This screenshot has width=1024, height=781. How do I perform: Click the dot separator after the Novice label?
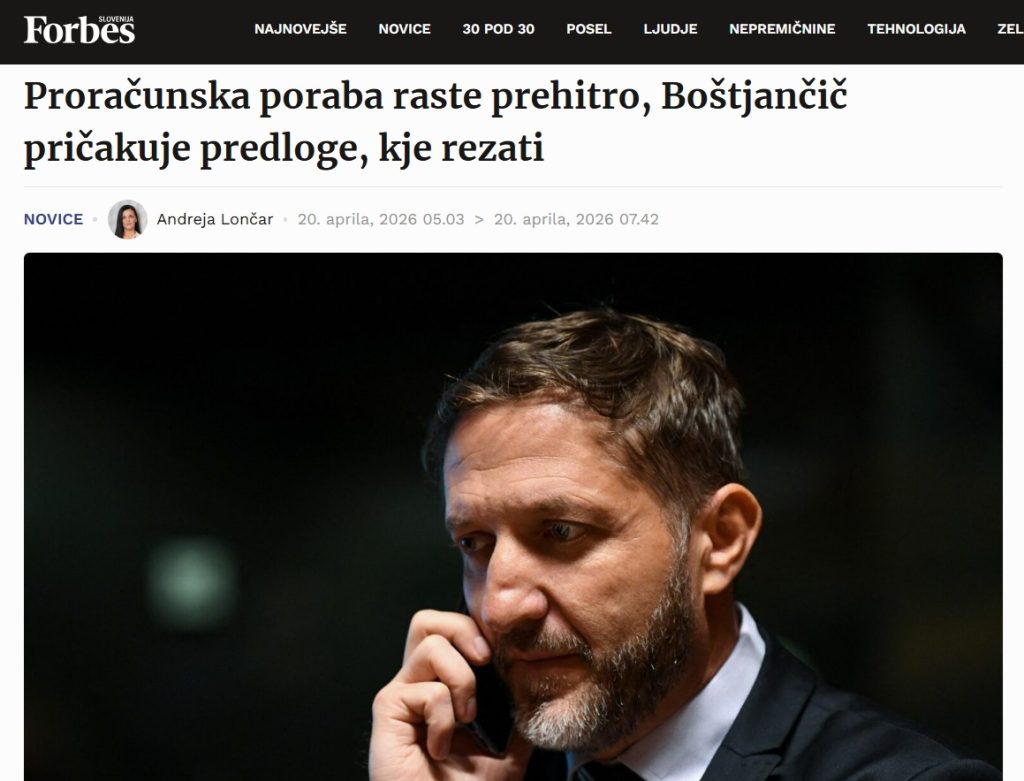(x=95, y=219)
